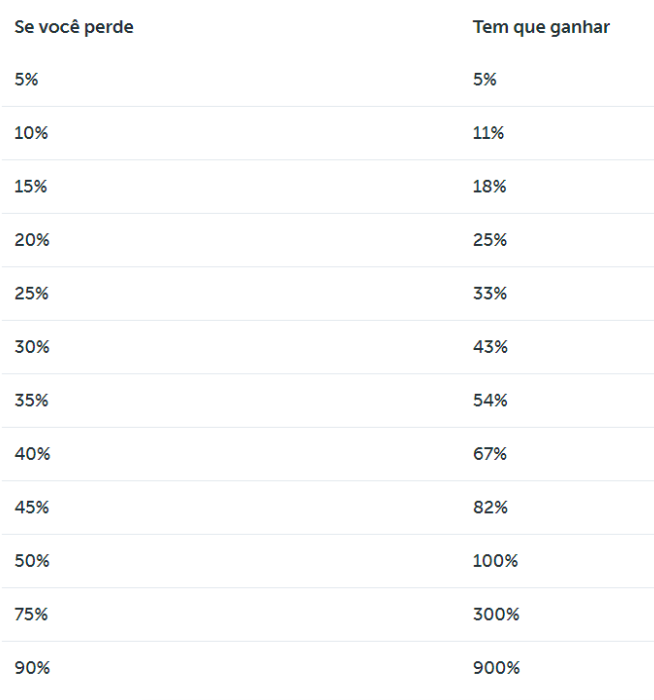This screenshot has height=700, width=654.
Task: Click the 82% gain value
Action: (x=490, y=508)
